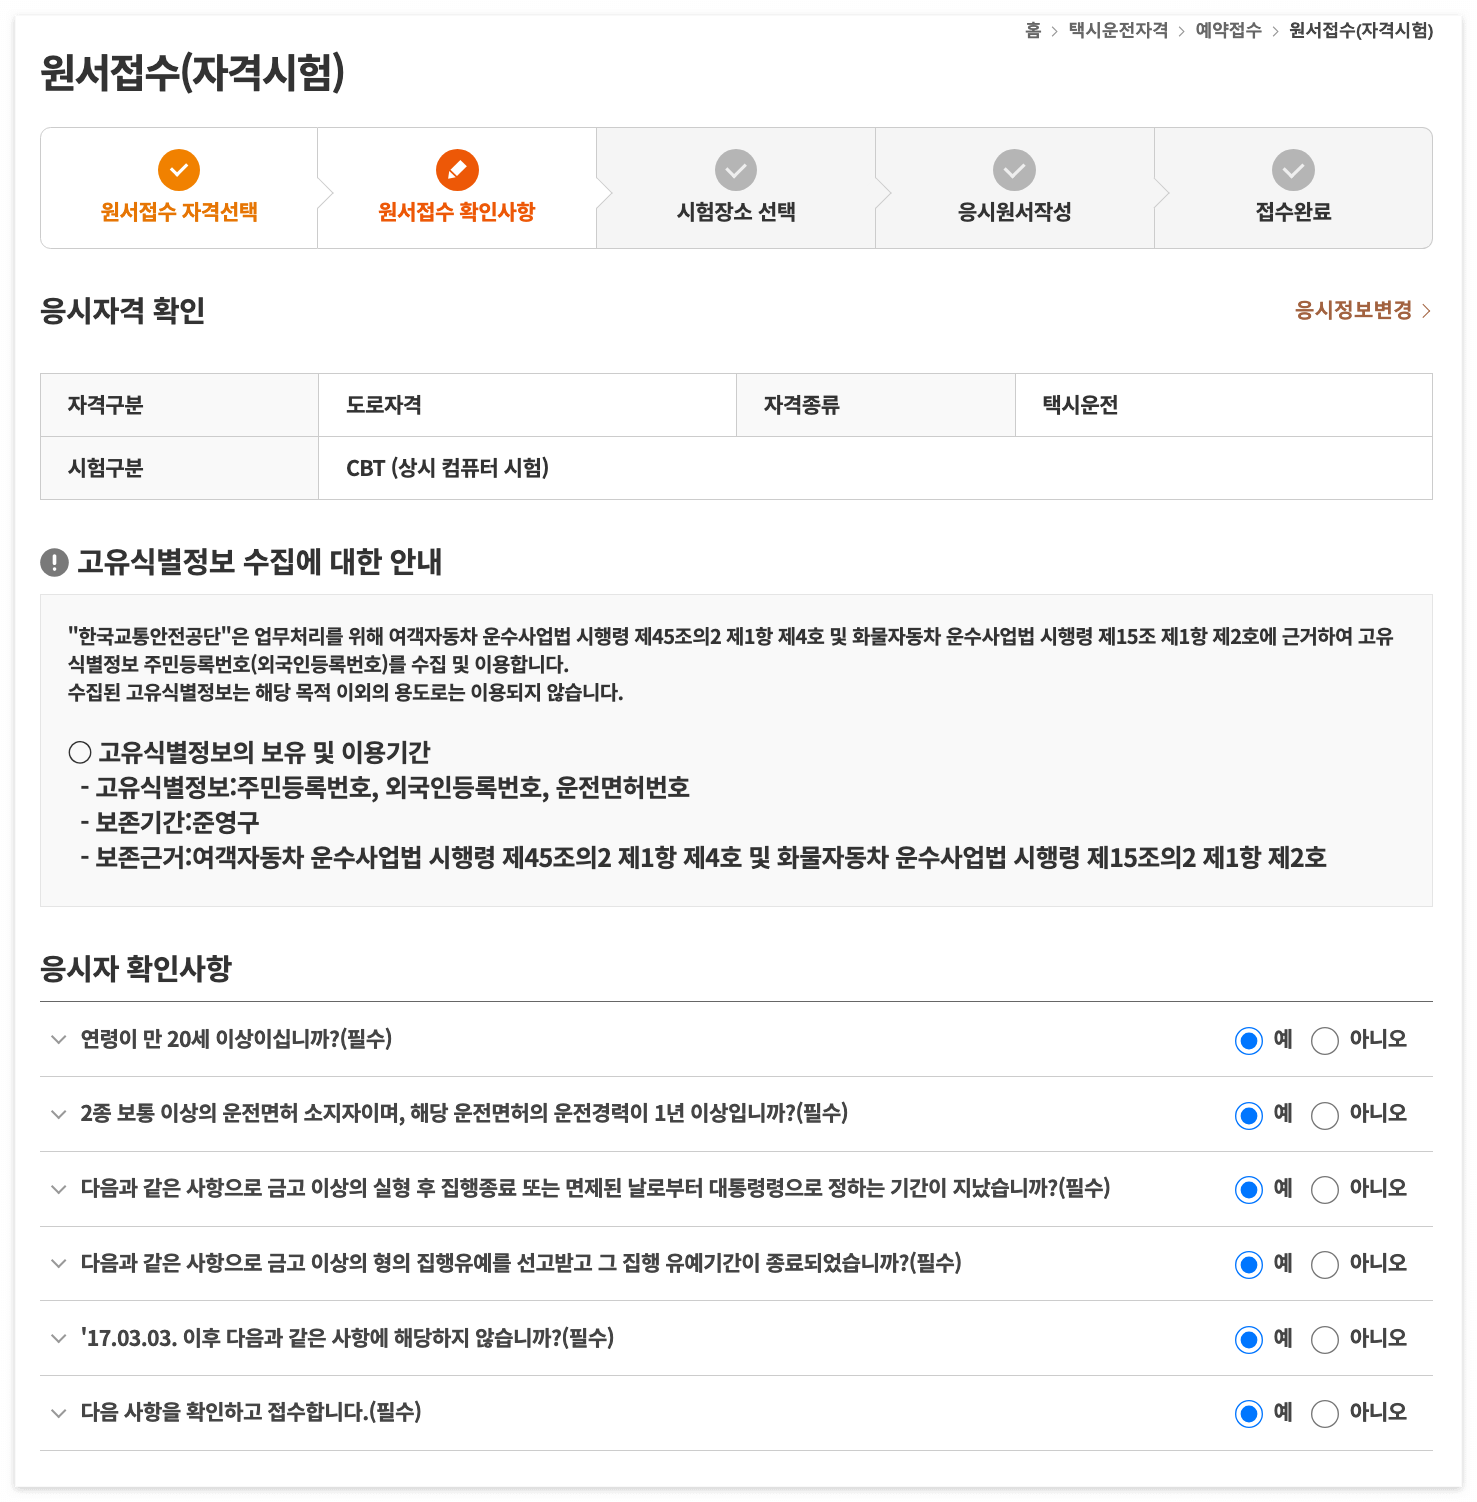
Task: Click the 응시자격 확인 heading
Action: (122, 311)
